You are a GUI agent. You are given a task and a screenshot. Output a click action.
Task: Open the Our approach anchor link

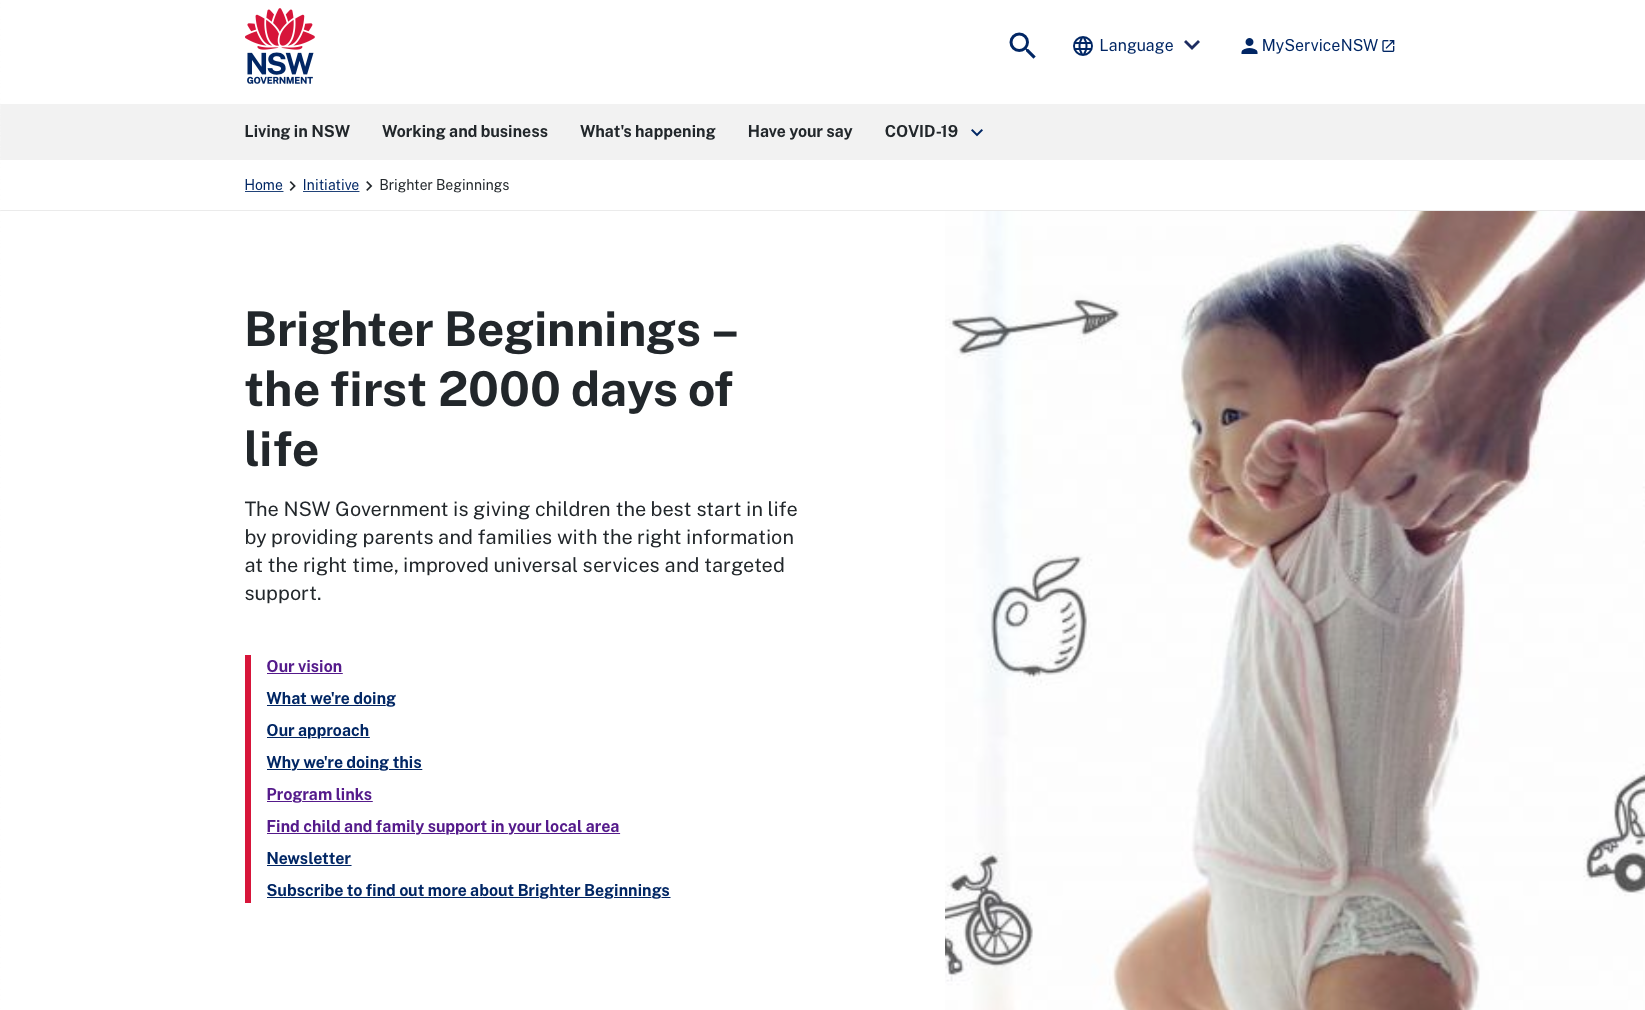[x=318, y=730]
